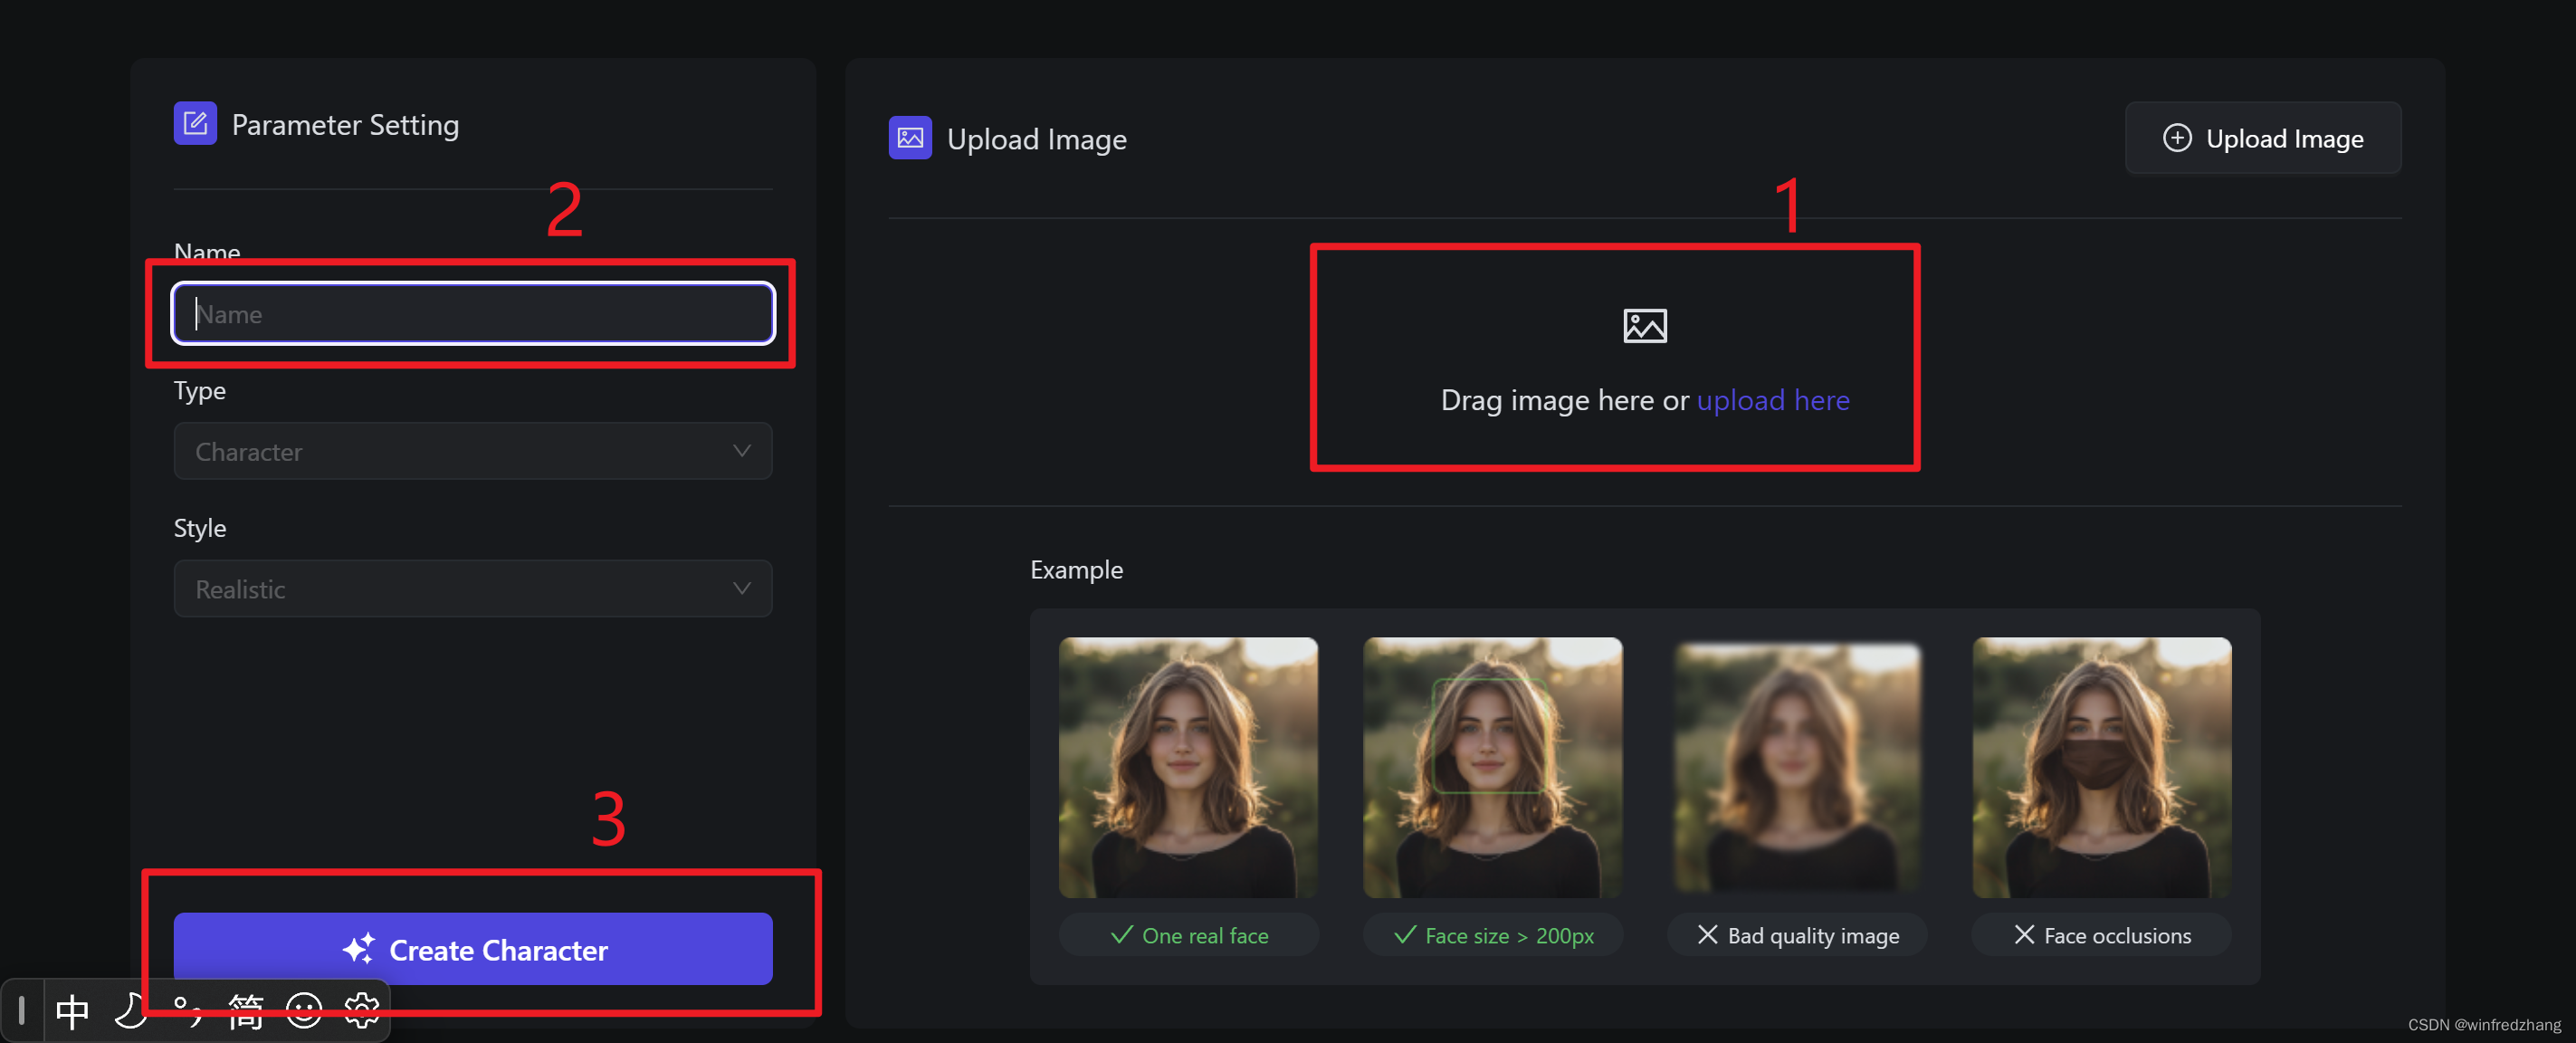Click the emoji smiley in IME toolbar
This screenshot has height=1043, width=2576.
303,1011
